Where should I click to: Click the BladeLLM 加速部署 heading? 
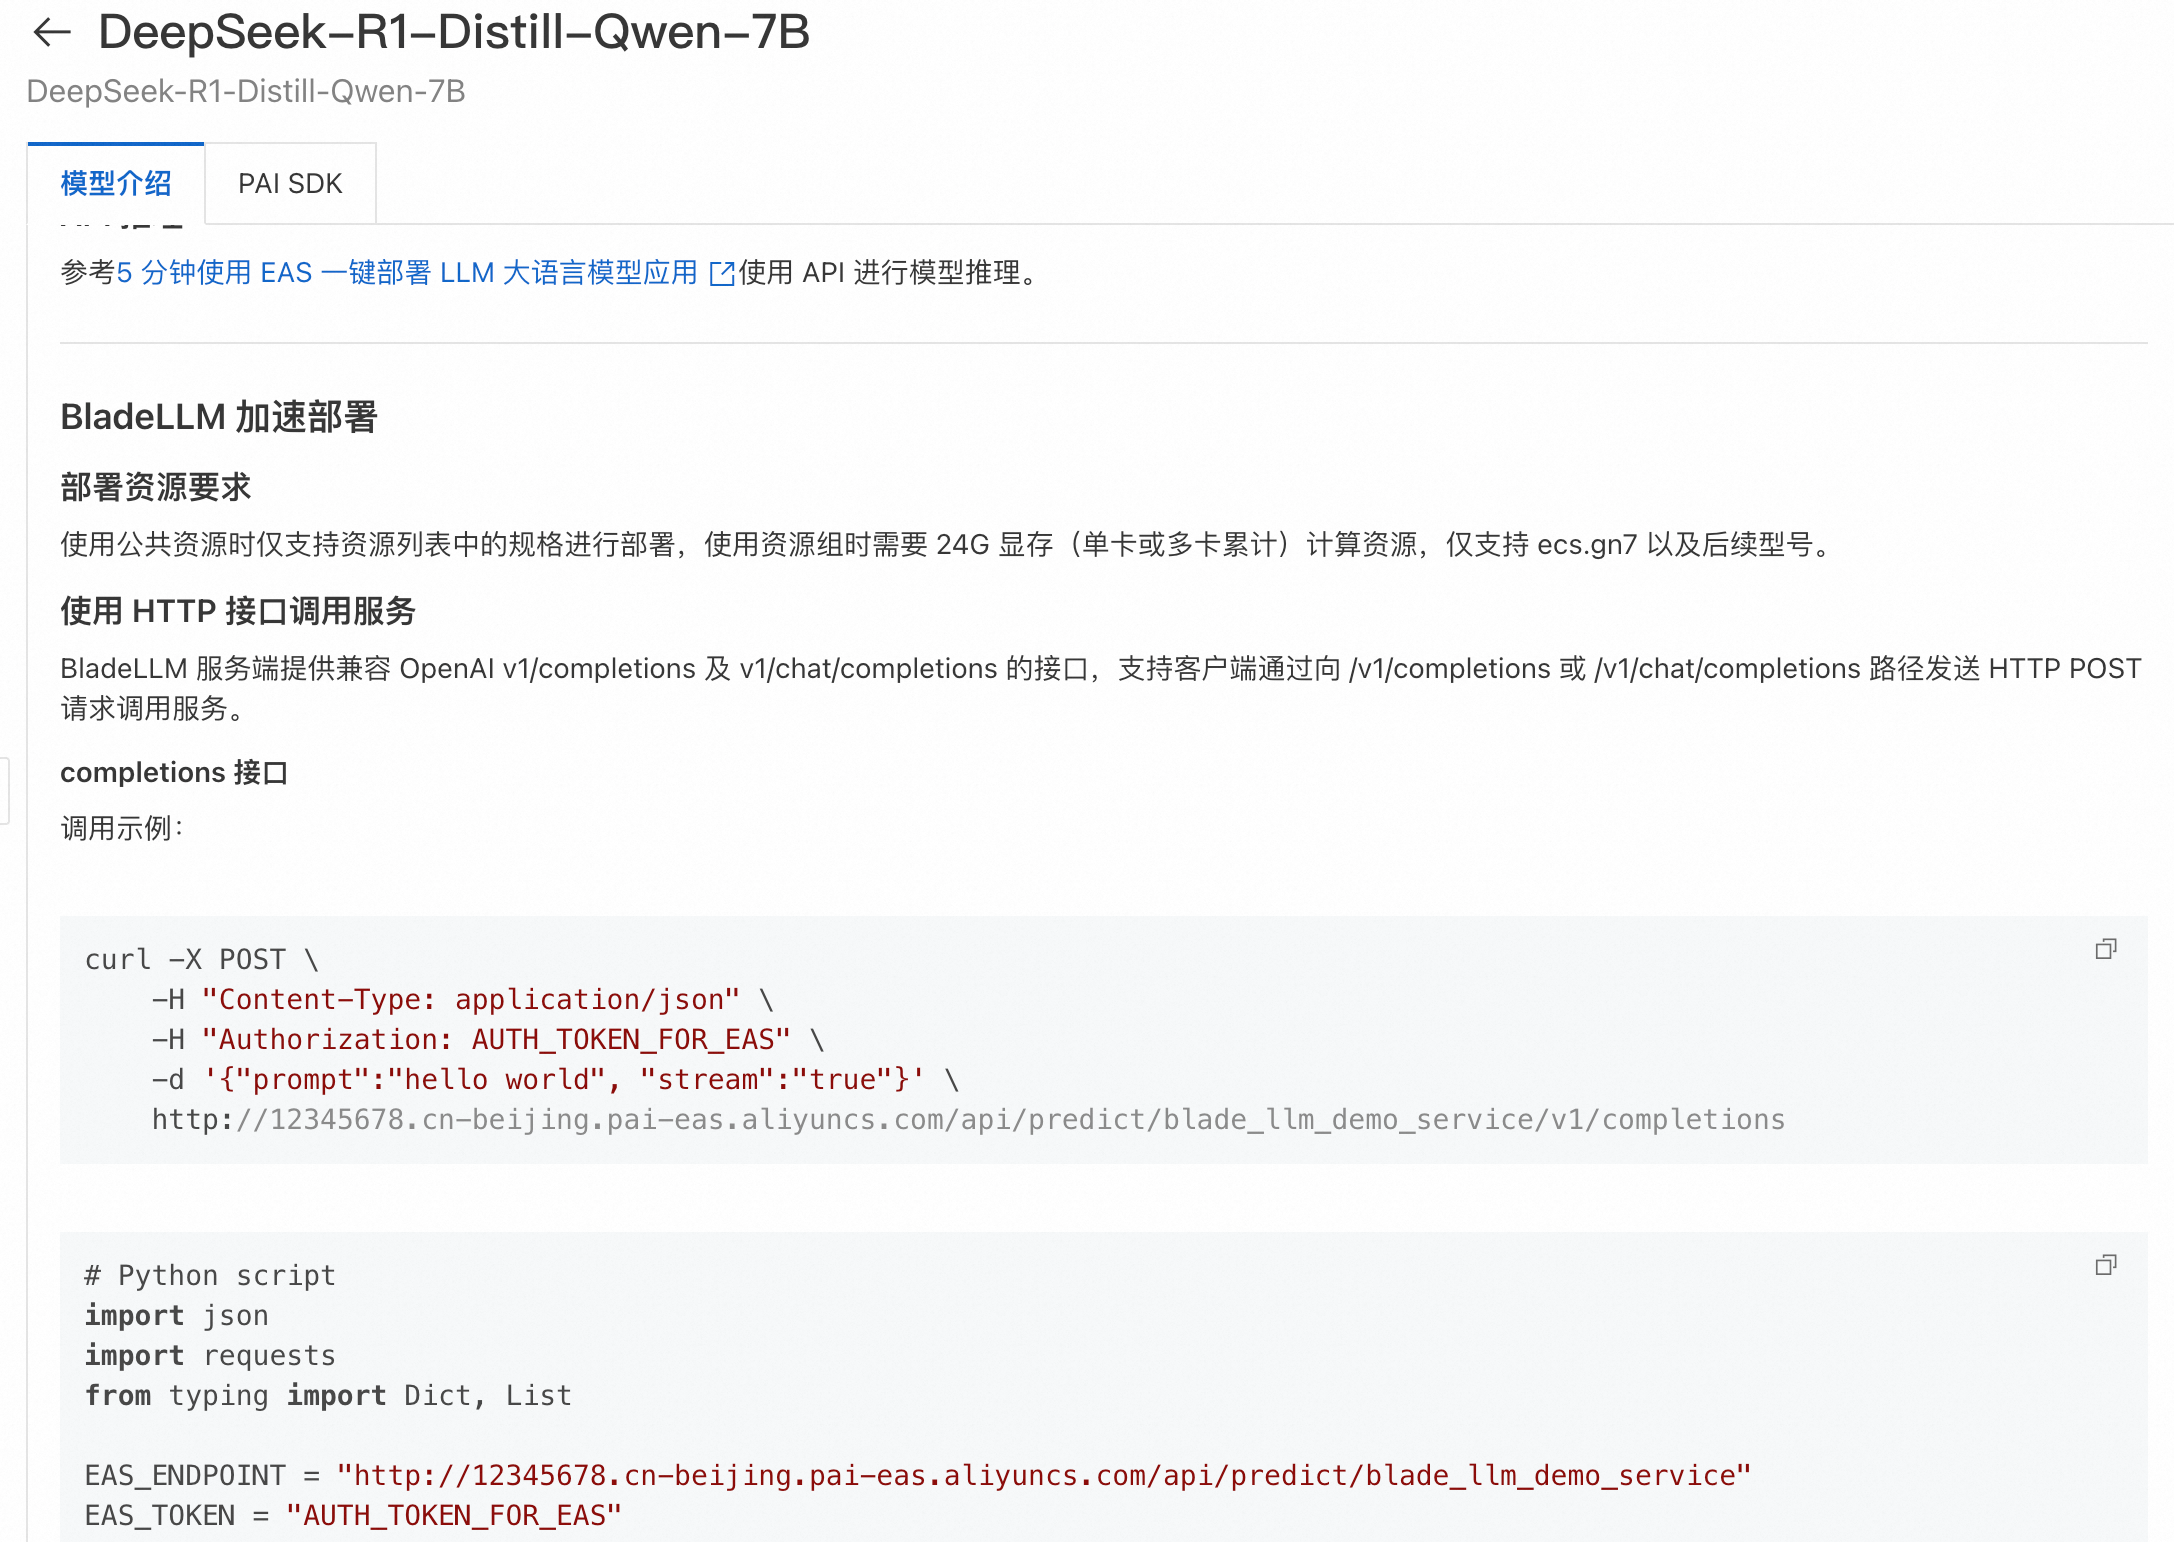click(x=219, y=417)
